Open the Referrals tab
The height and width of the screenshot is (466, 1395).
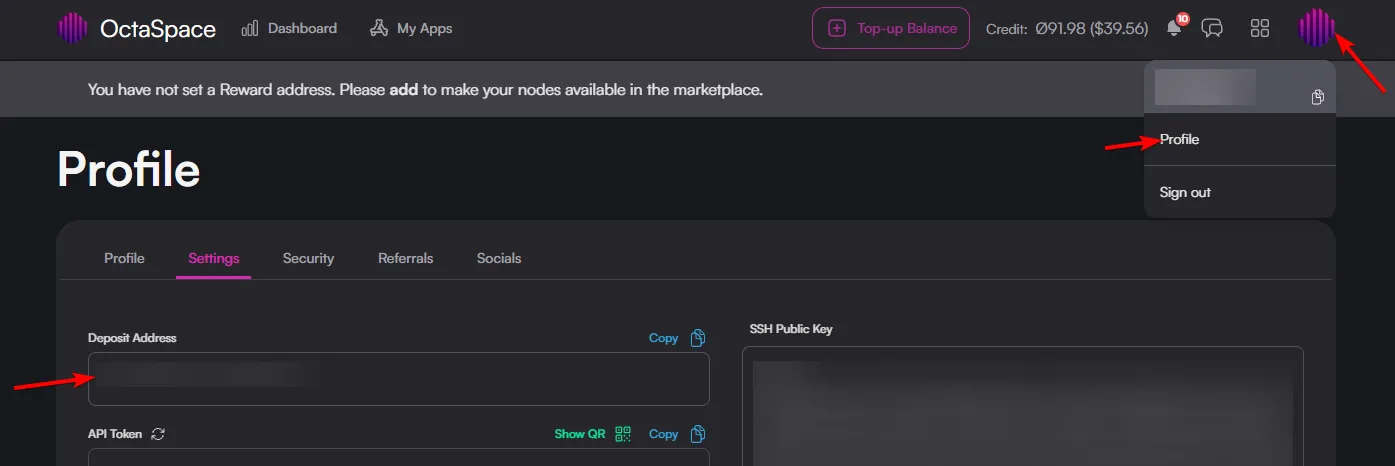coord(406,258)
